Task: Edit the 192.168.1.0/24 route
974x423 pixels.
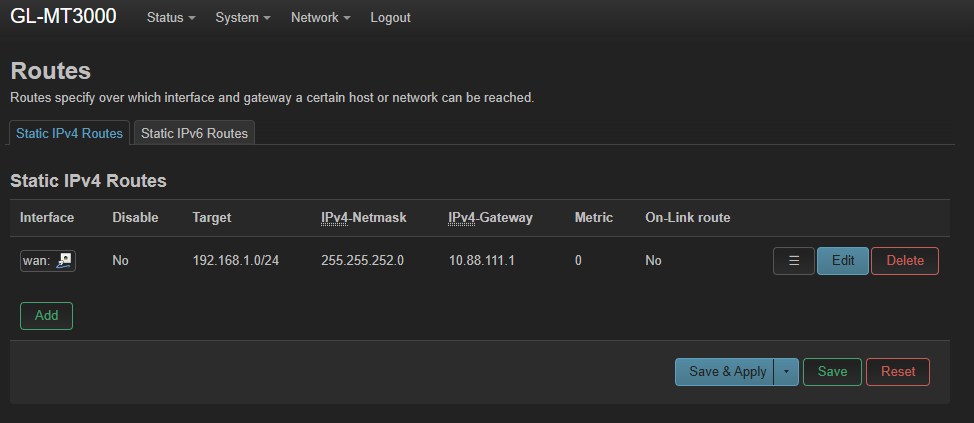Action: click(x=843, y=261)
